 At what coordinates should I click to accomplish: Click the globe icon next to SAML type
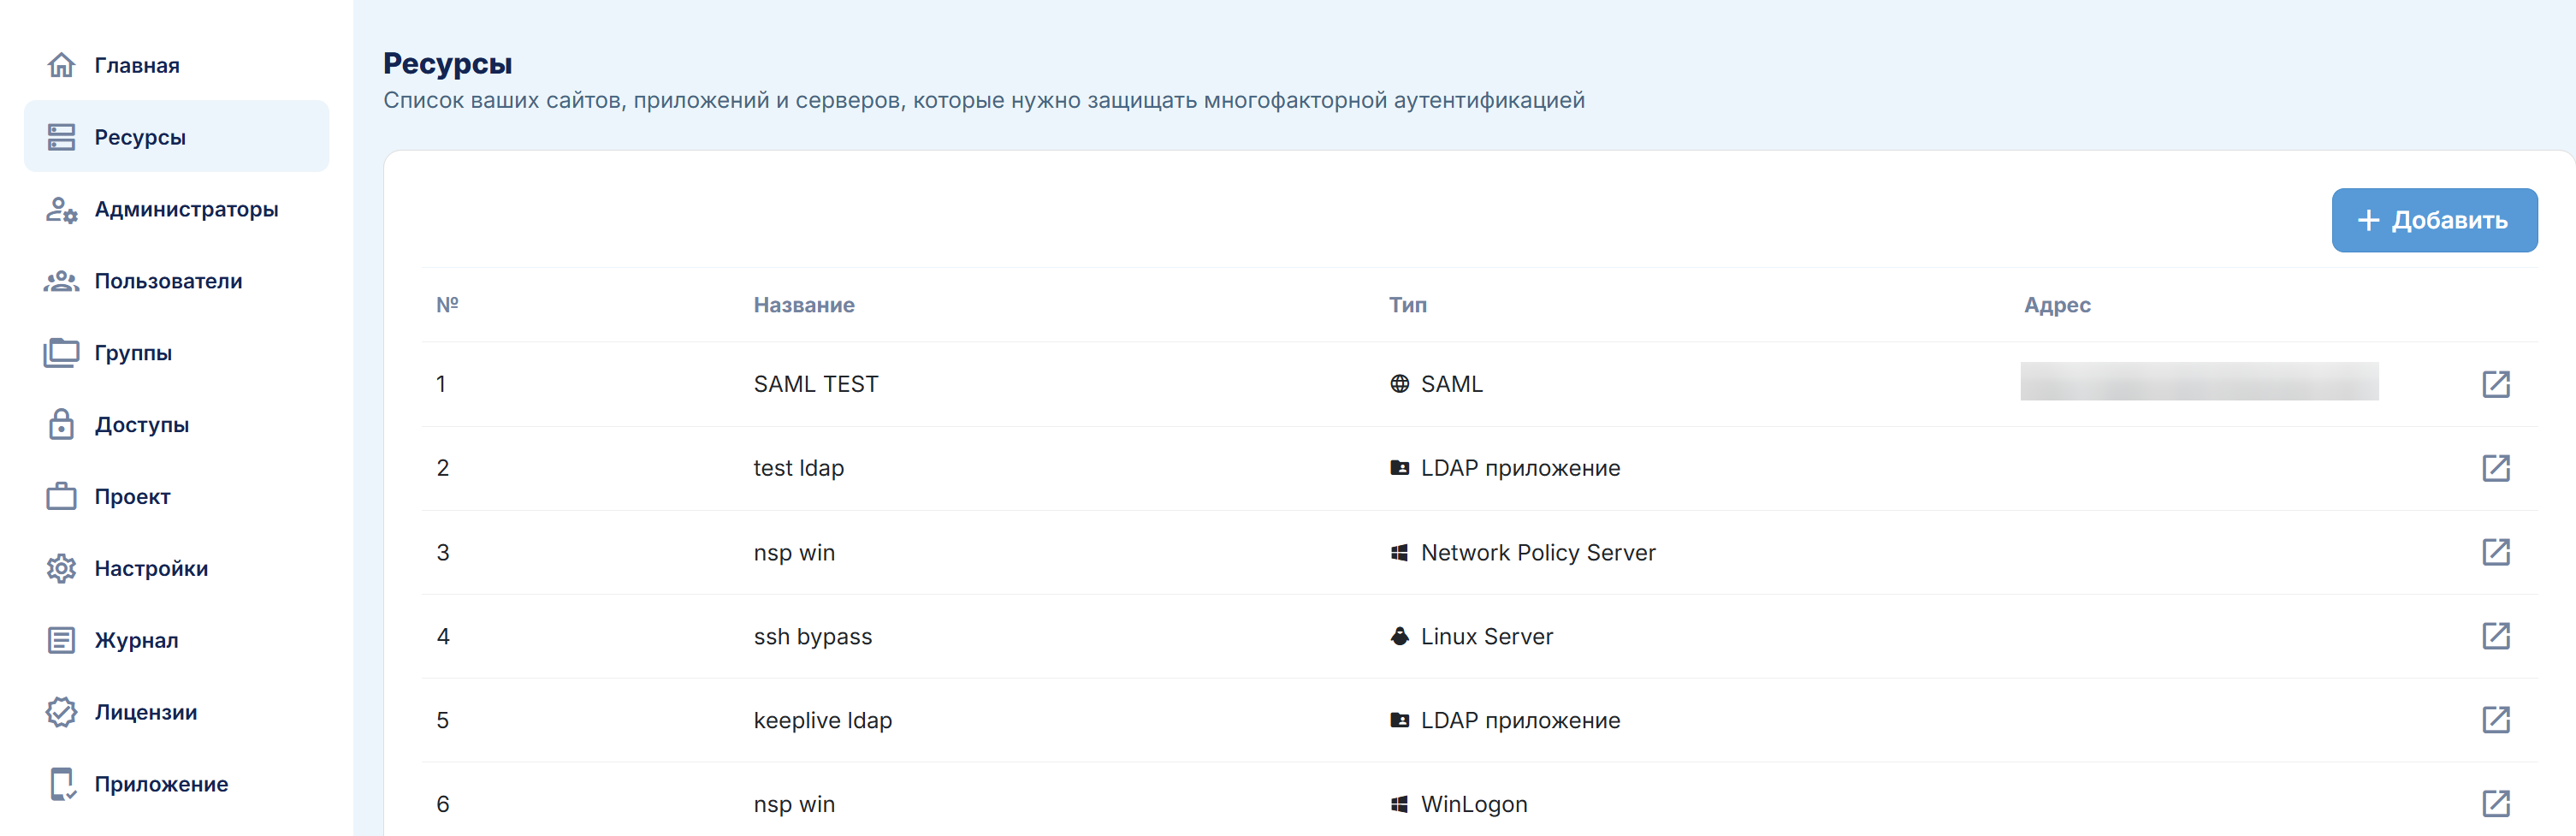(x=1399, y=384)
